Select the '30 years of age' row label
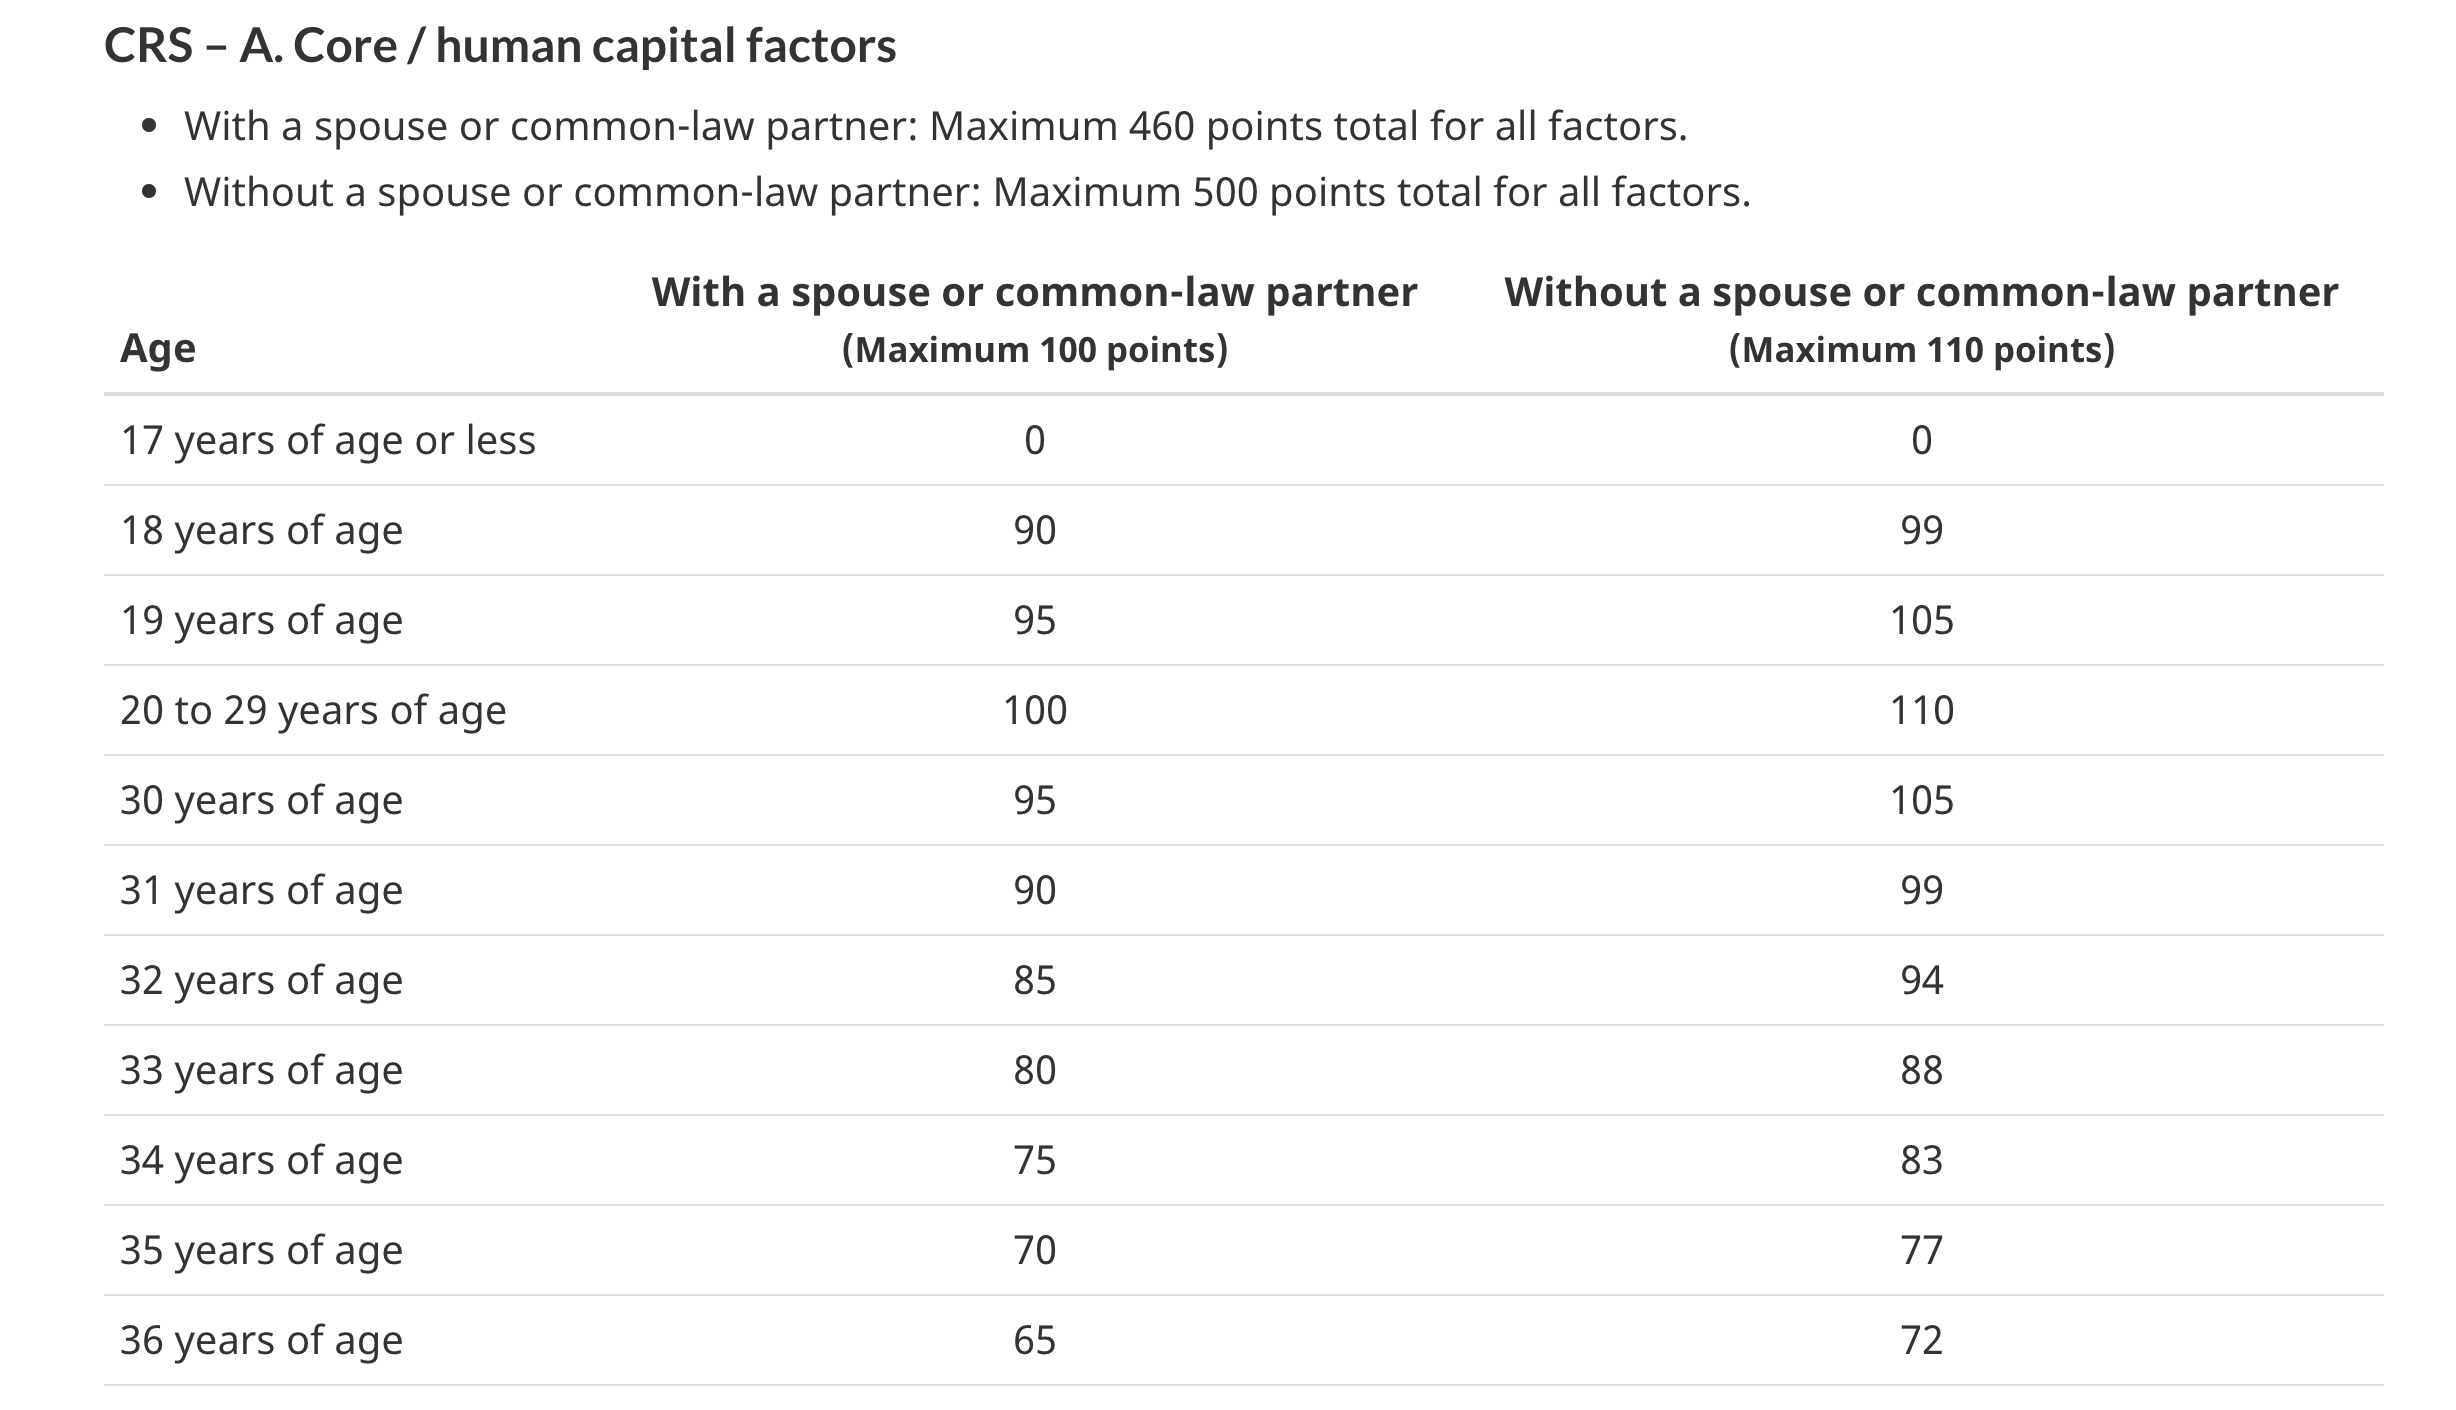The width and height of the screenshot is (2456, 1410). [261, 800]
